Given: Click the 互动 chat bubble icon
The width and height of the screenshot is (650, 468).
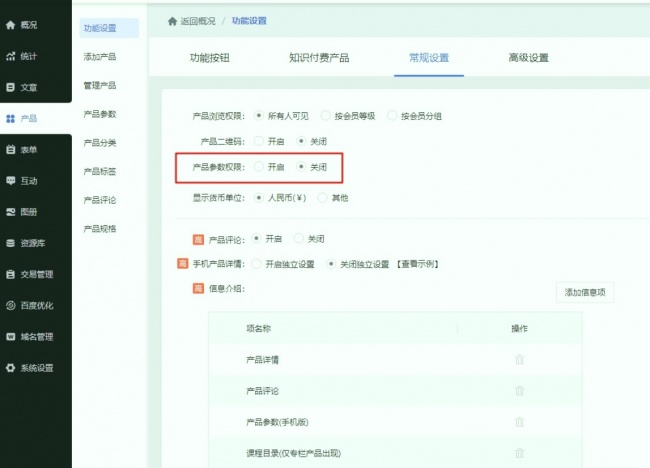Looking at the screenshot, I should [x=10, y=181].
